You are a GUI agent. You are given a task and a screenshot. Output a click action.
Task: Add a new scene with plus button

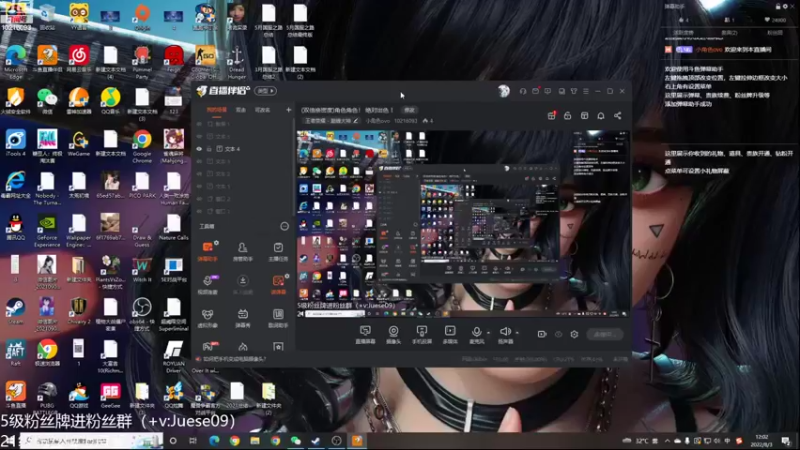tap(288, 110)
